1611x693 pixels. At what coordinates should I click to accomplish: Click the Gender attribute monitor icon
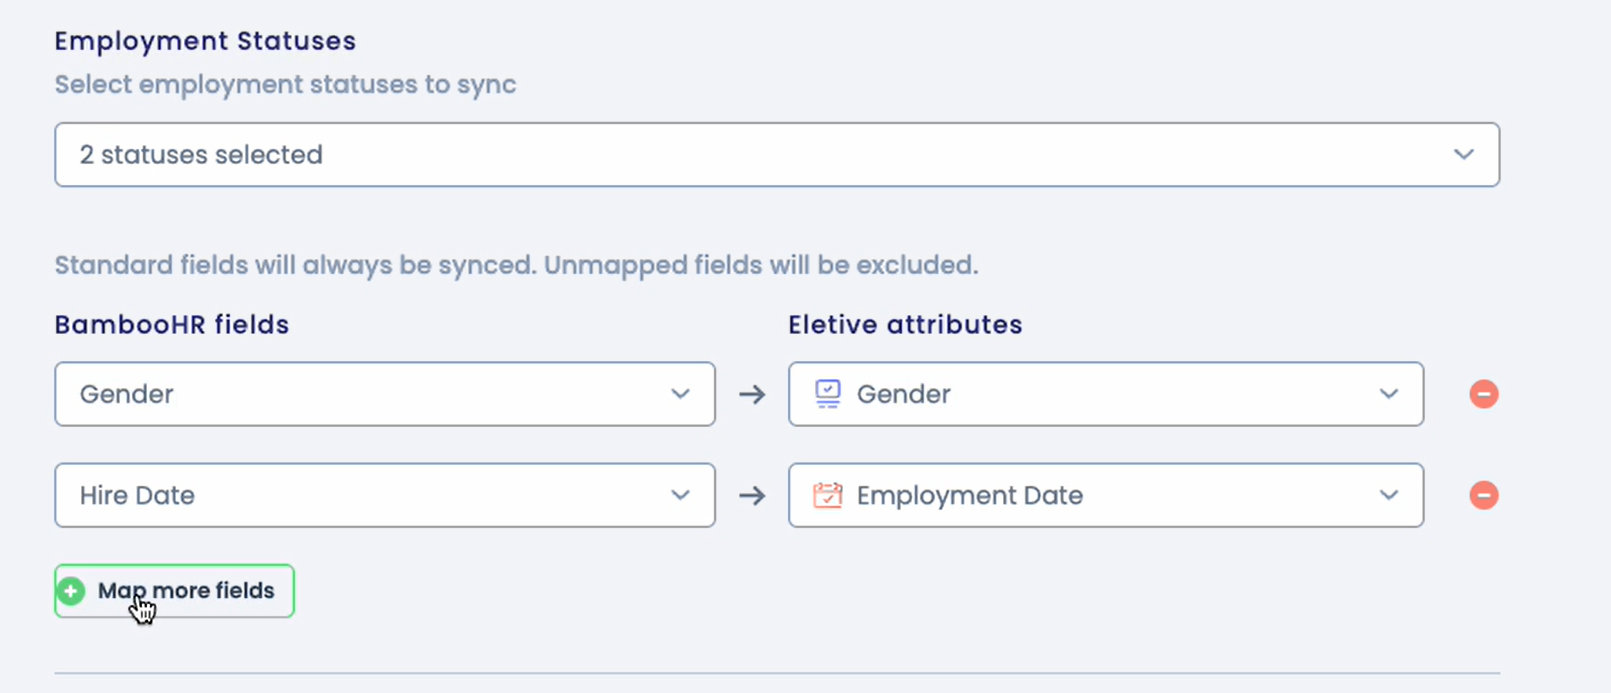tap(828, 394)
